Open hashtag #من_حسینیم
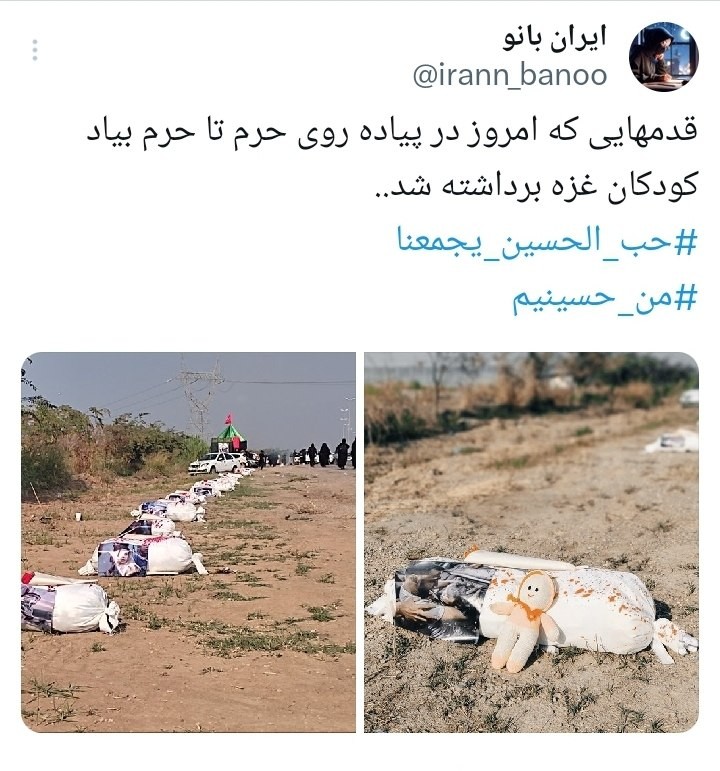 (605, 299)
